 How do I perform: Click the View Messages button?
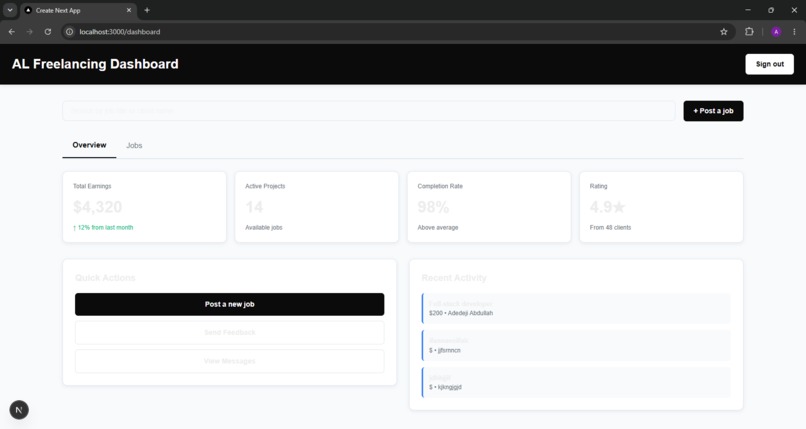click(x=229, y=361)
